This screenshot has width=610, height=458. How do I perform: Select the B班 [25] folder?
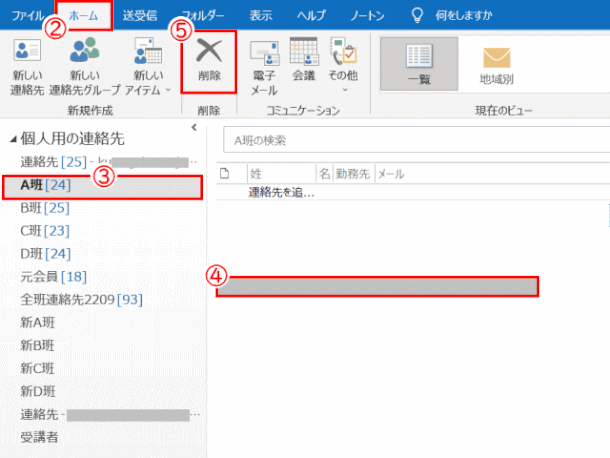pyautogui.click(x=103, y=208)
